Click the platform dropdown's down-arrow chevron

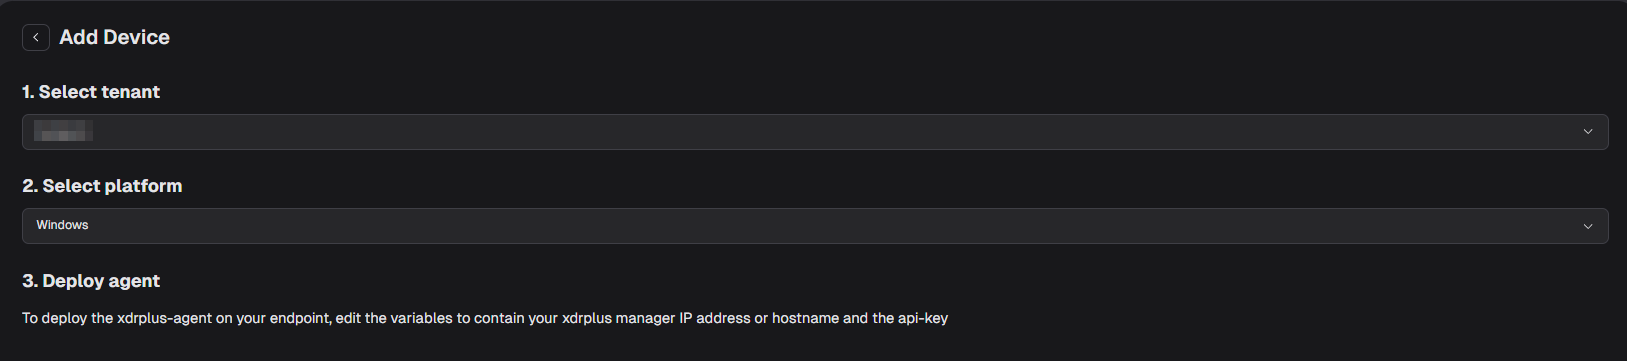[1588, 226]
